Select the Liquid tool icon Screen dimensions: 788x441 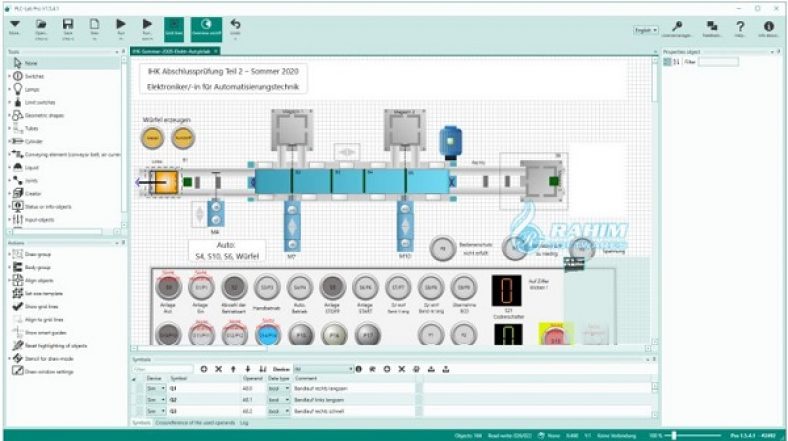click(18, 167)
